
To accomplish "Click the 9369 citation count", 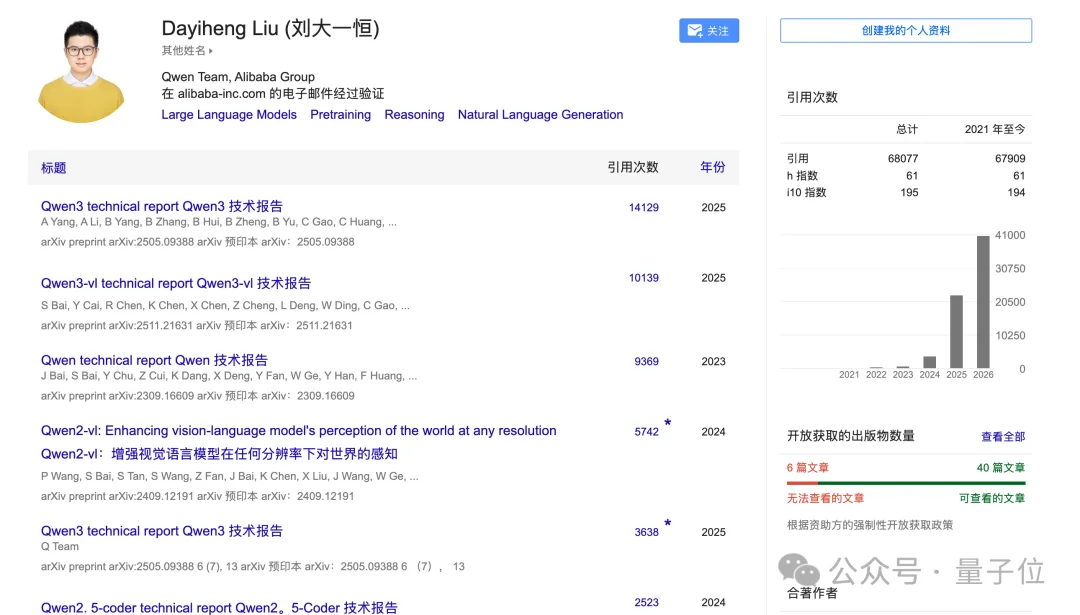I will [646, 361].
